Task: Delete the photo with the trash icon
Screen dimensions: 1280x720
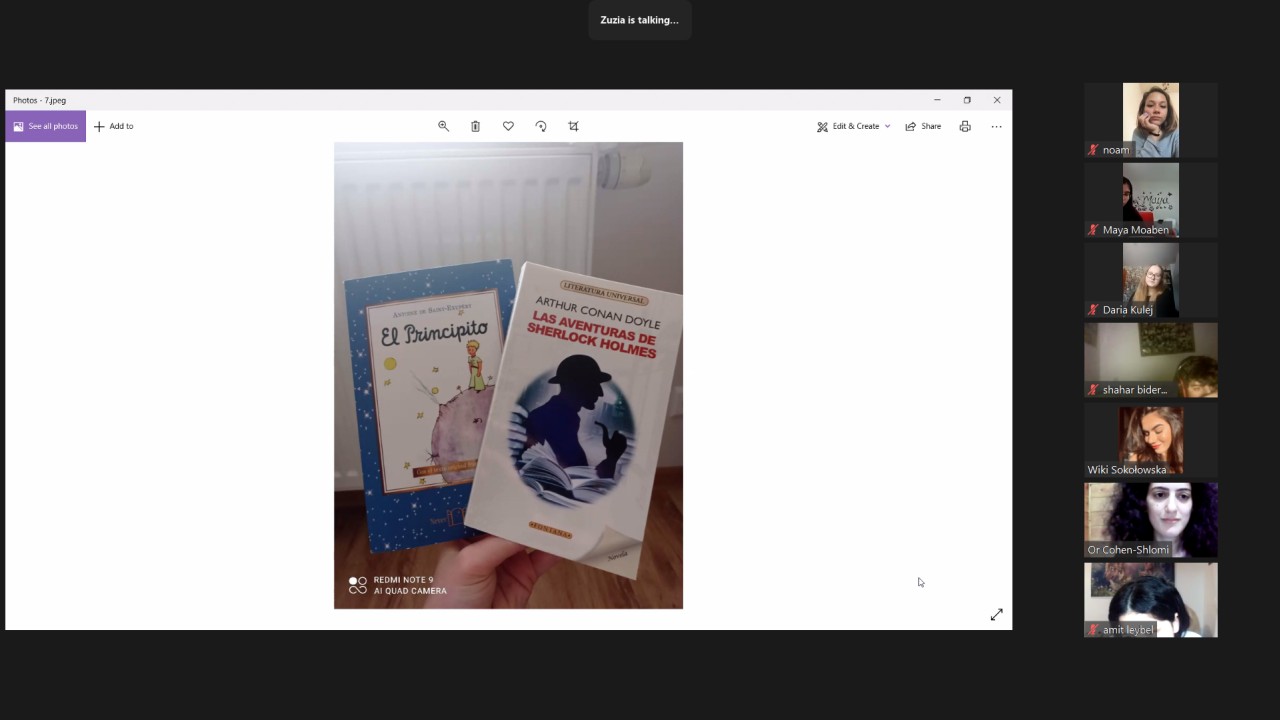Action: (475, 126)
